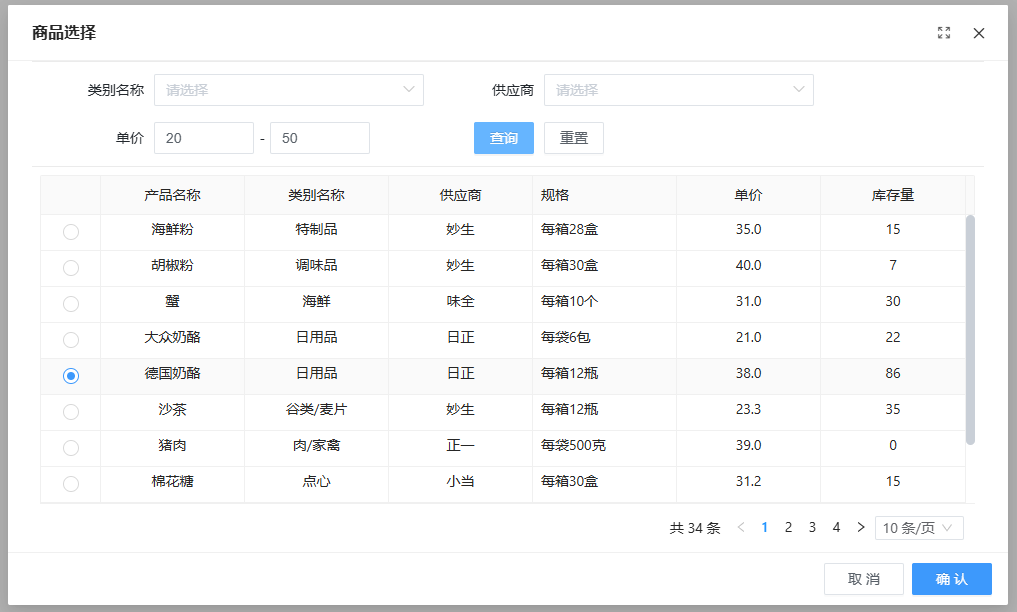Click the previous page left arrow
The width and height of the screenshot is (1017, 612).
click(x=741, y=527)
